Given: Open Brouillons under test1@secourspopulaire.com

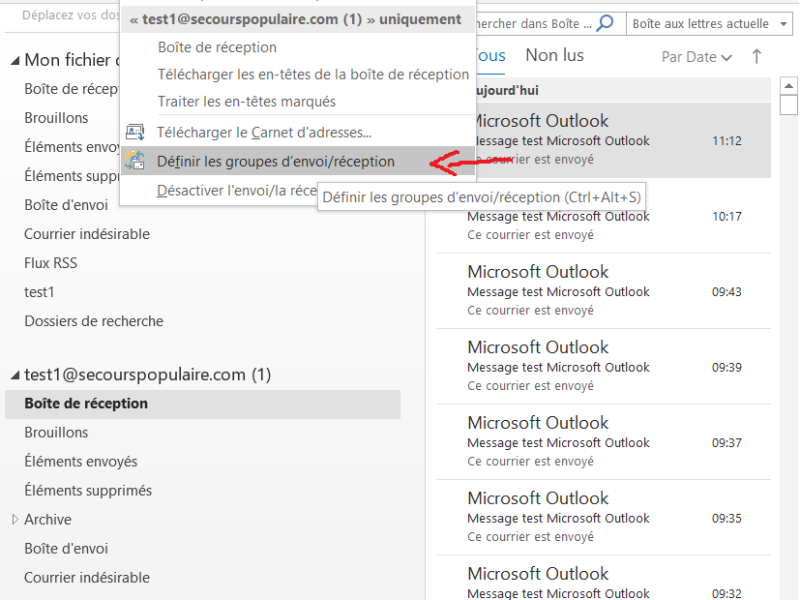Looking at the screenshot, I should pos(56,433).
